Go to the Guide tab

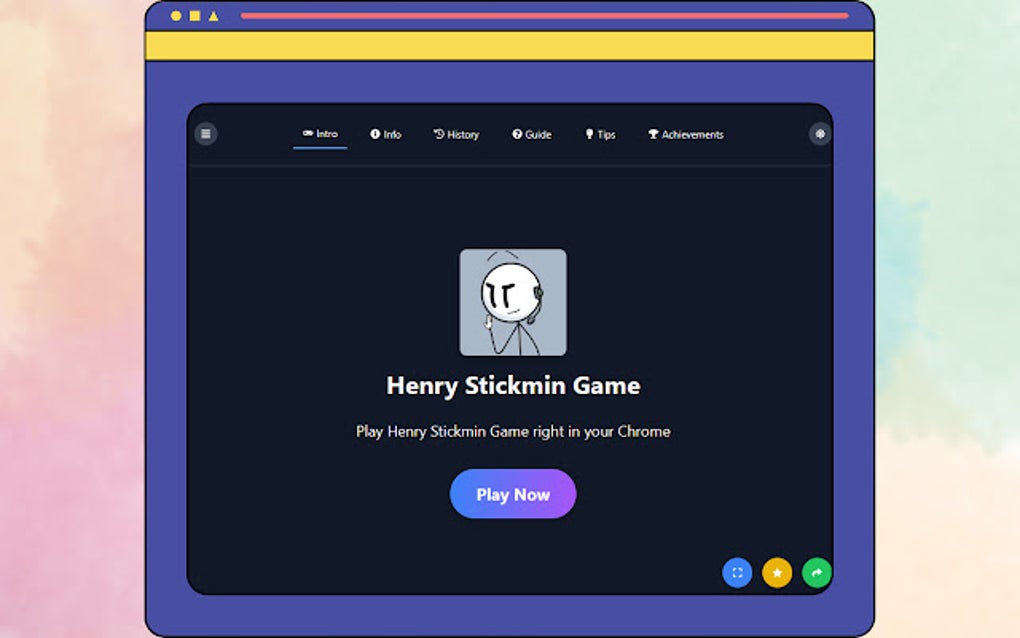click(x=531, y=135)
